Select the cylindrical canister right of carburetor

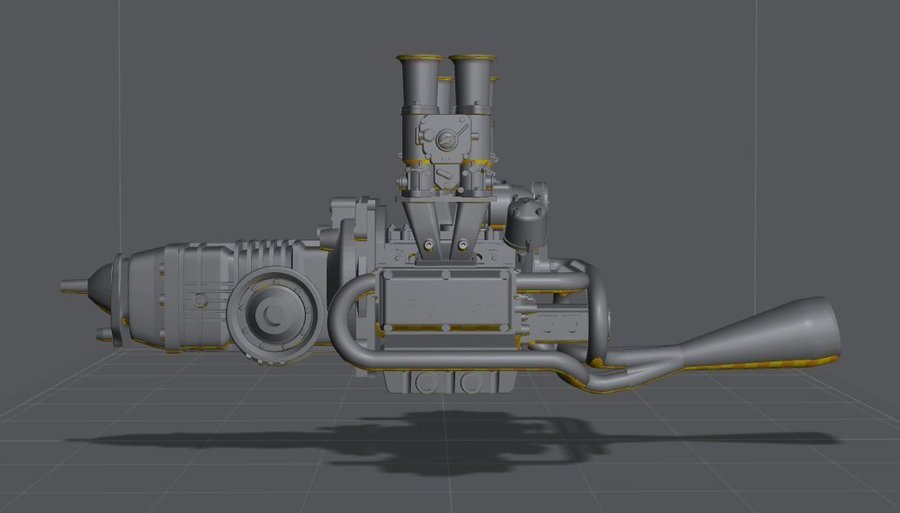click(x=525, y=225)
